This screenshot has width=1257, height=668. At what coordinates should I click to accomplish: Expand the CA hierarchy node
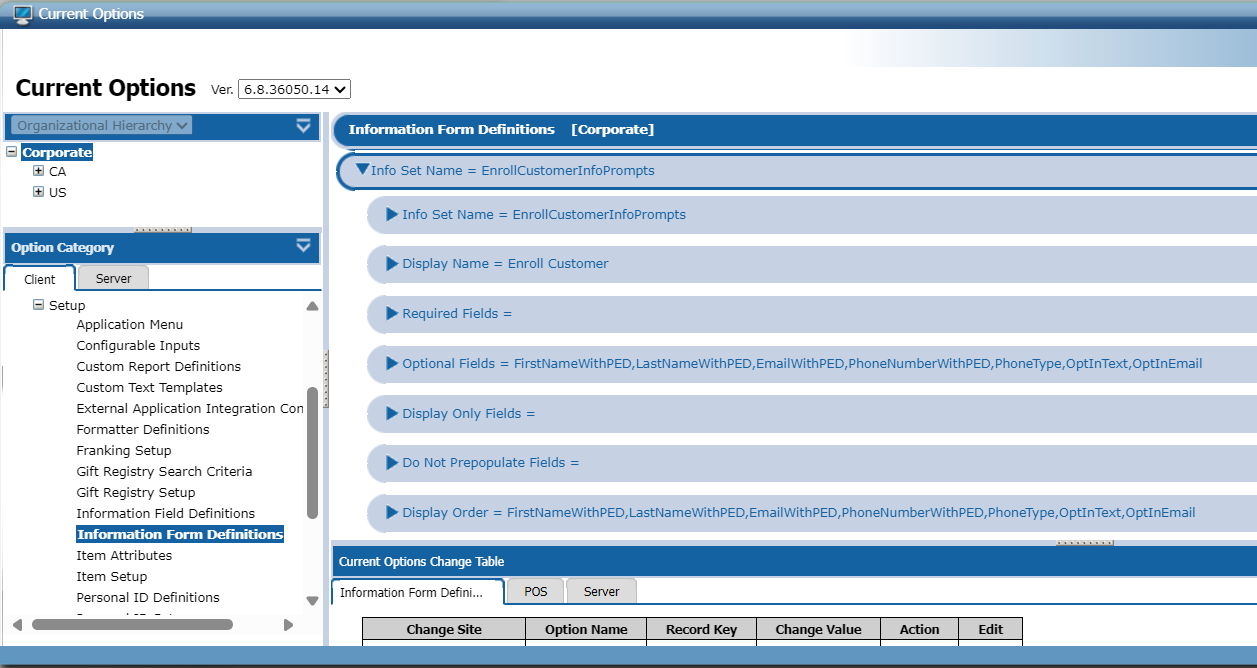pos(39,171)
